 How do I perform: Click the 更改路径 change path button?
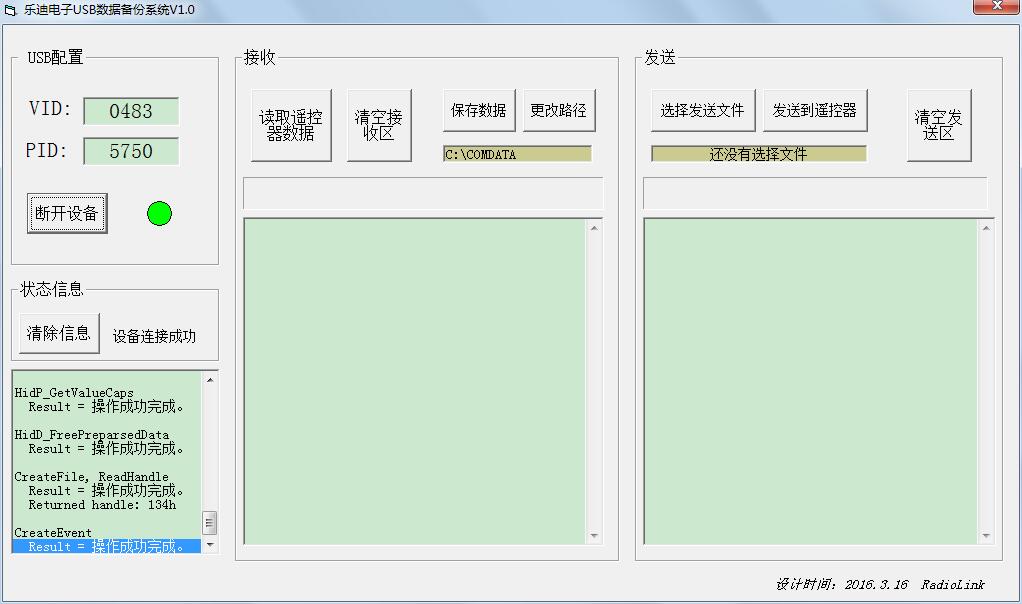(559, 111)
